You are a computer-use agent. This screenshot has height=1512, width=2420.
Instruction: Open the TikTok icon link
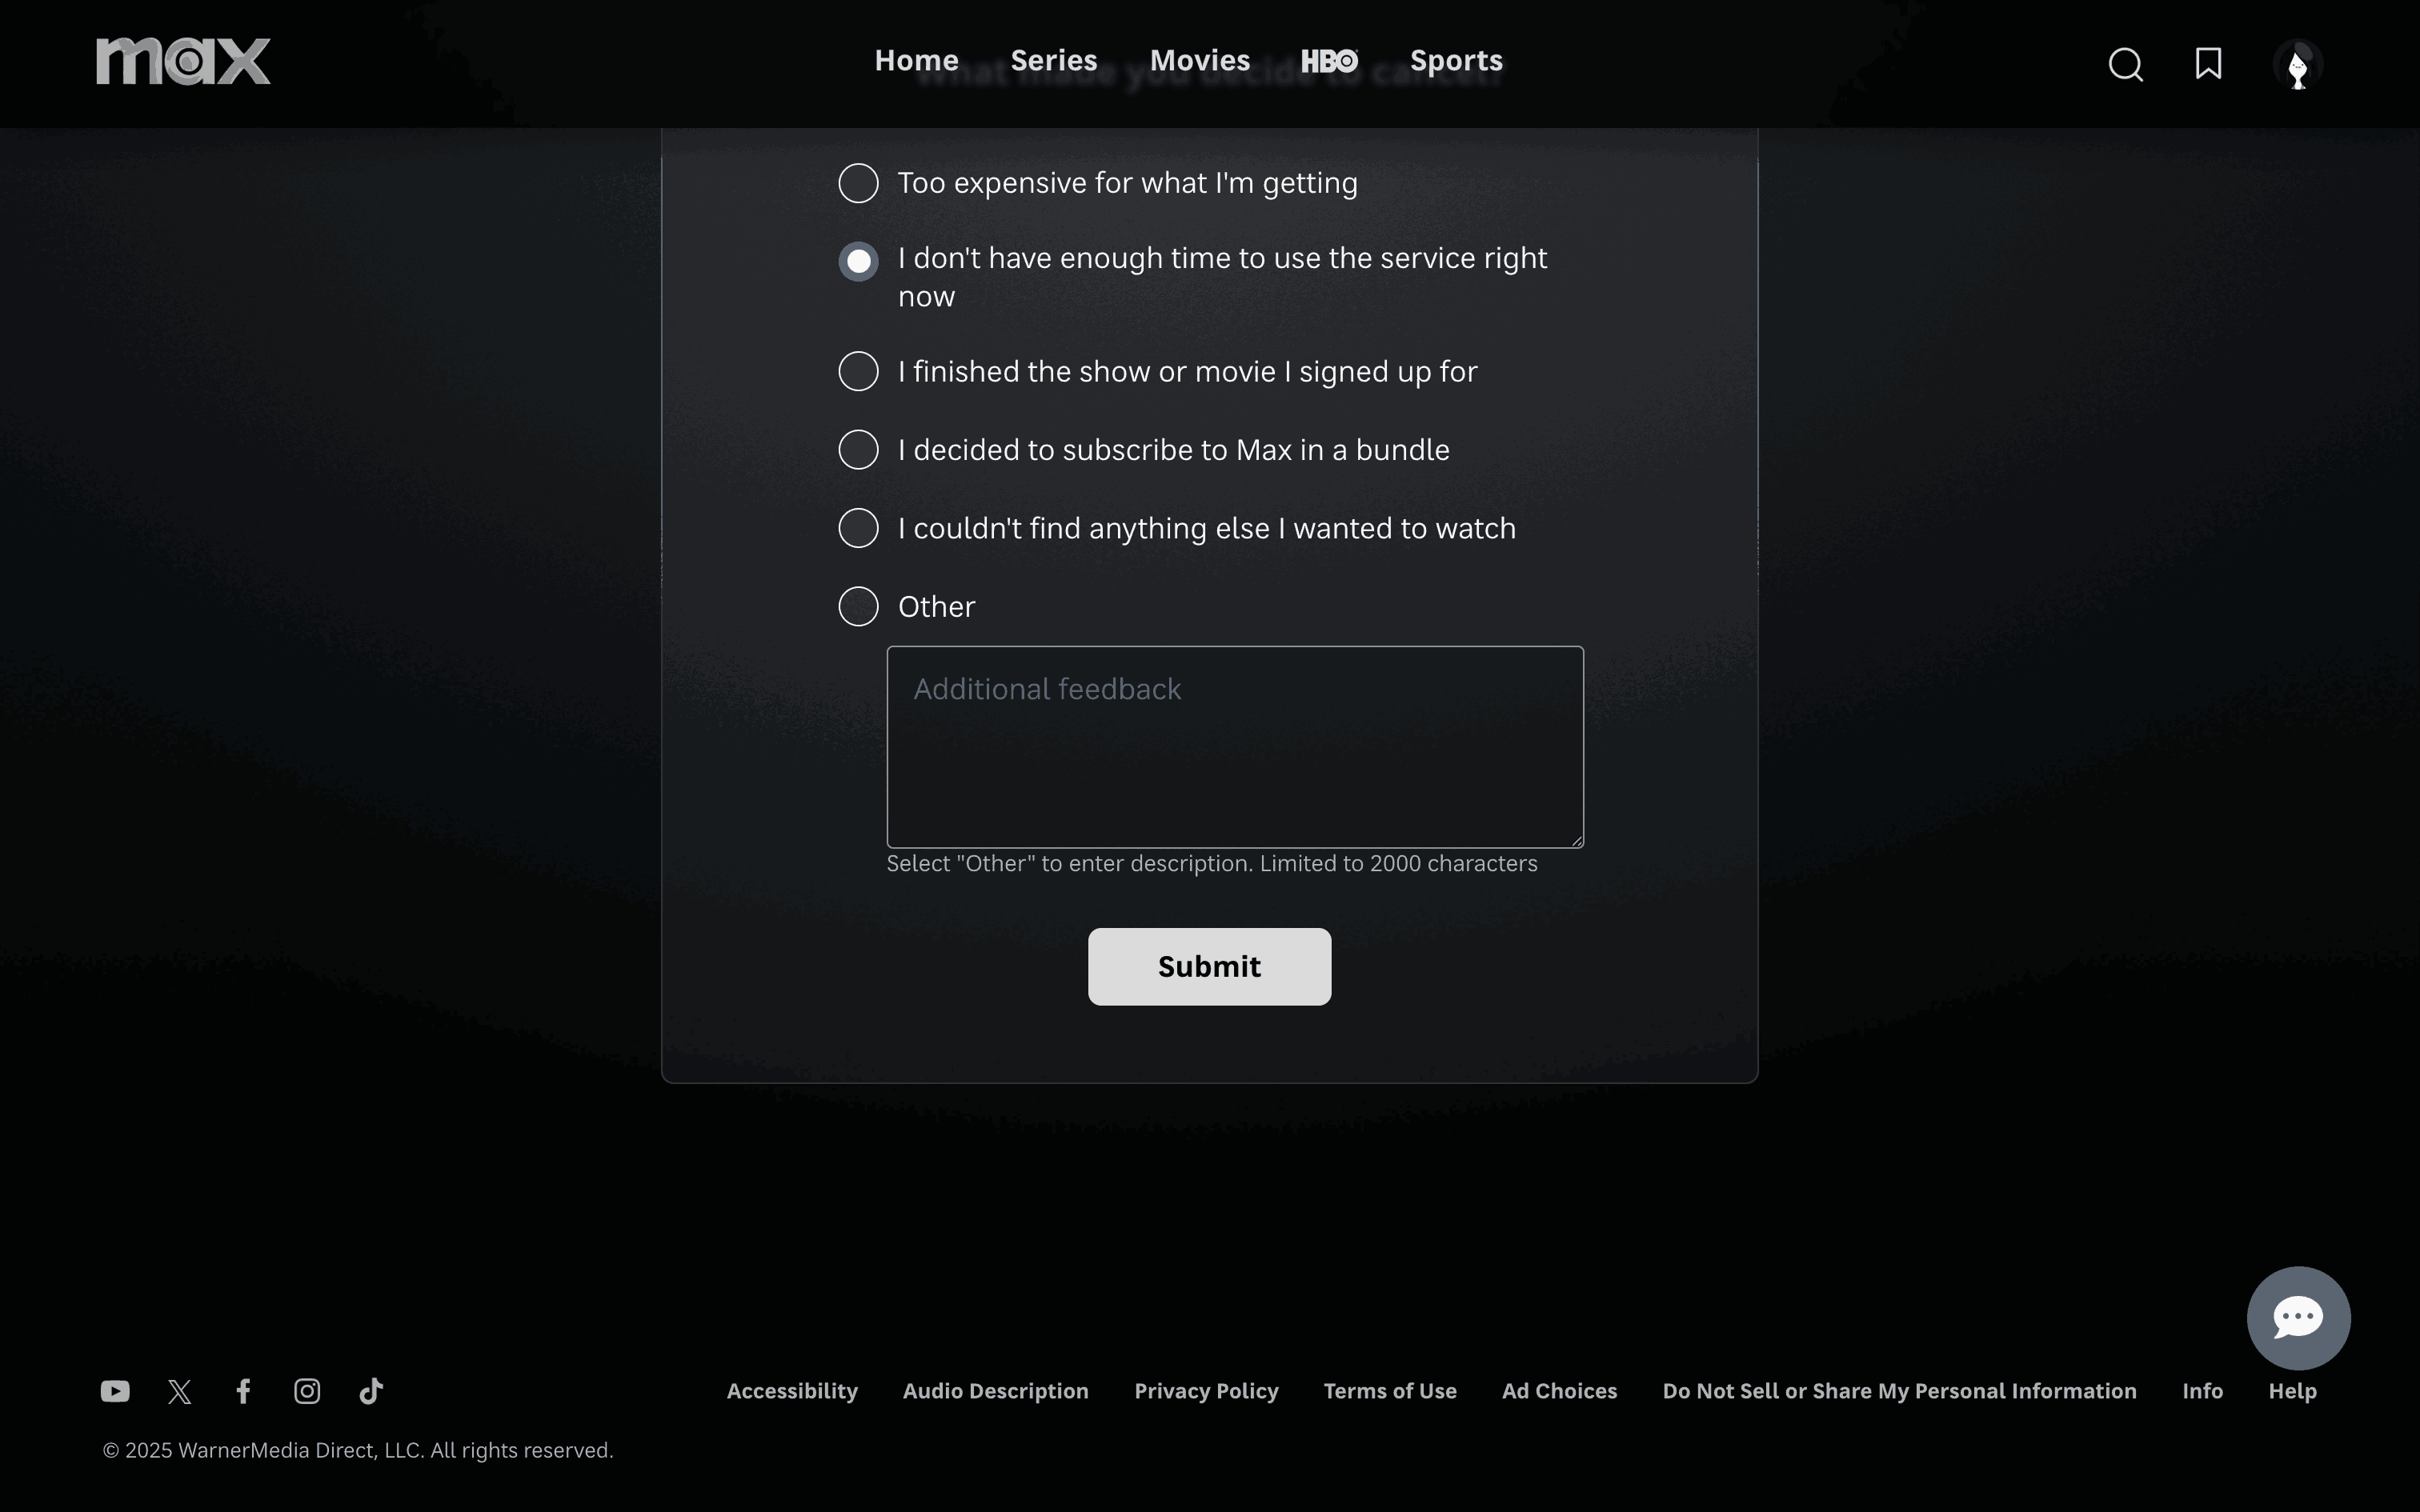click(x=371, y=1391)
